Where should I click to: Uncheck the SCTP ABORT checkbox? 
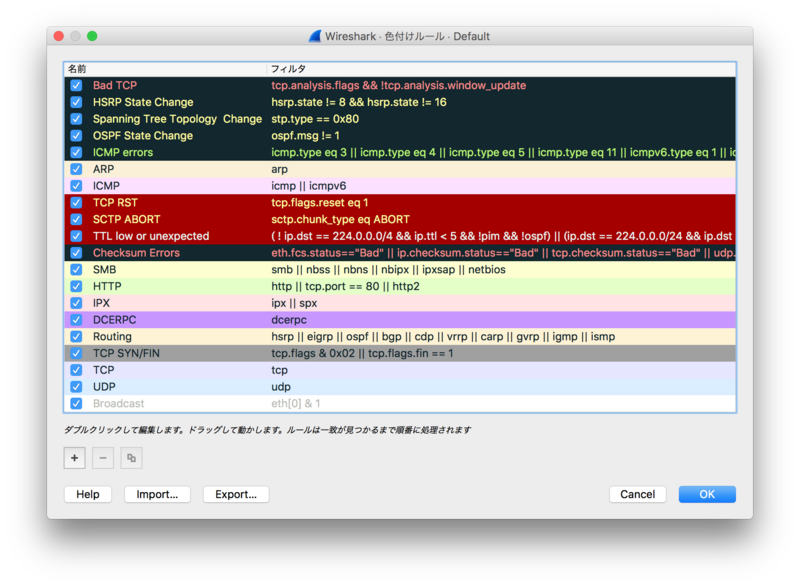point(76,219)
